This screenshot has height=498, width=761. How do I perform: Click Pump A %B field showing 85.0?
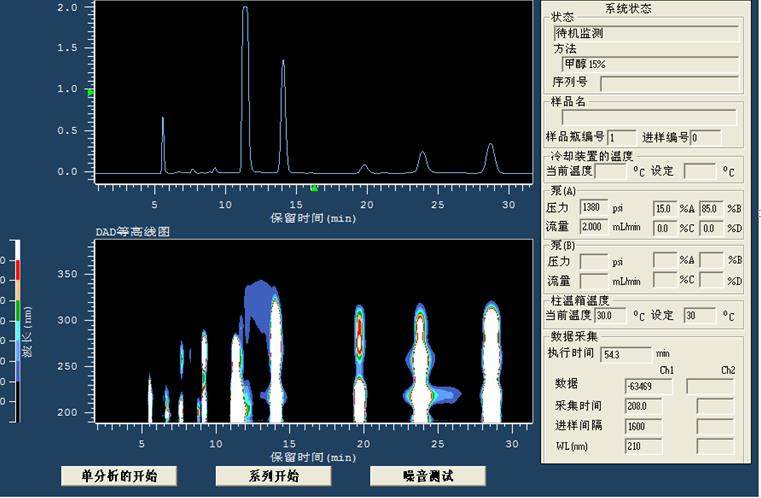click(711, 209)
